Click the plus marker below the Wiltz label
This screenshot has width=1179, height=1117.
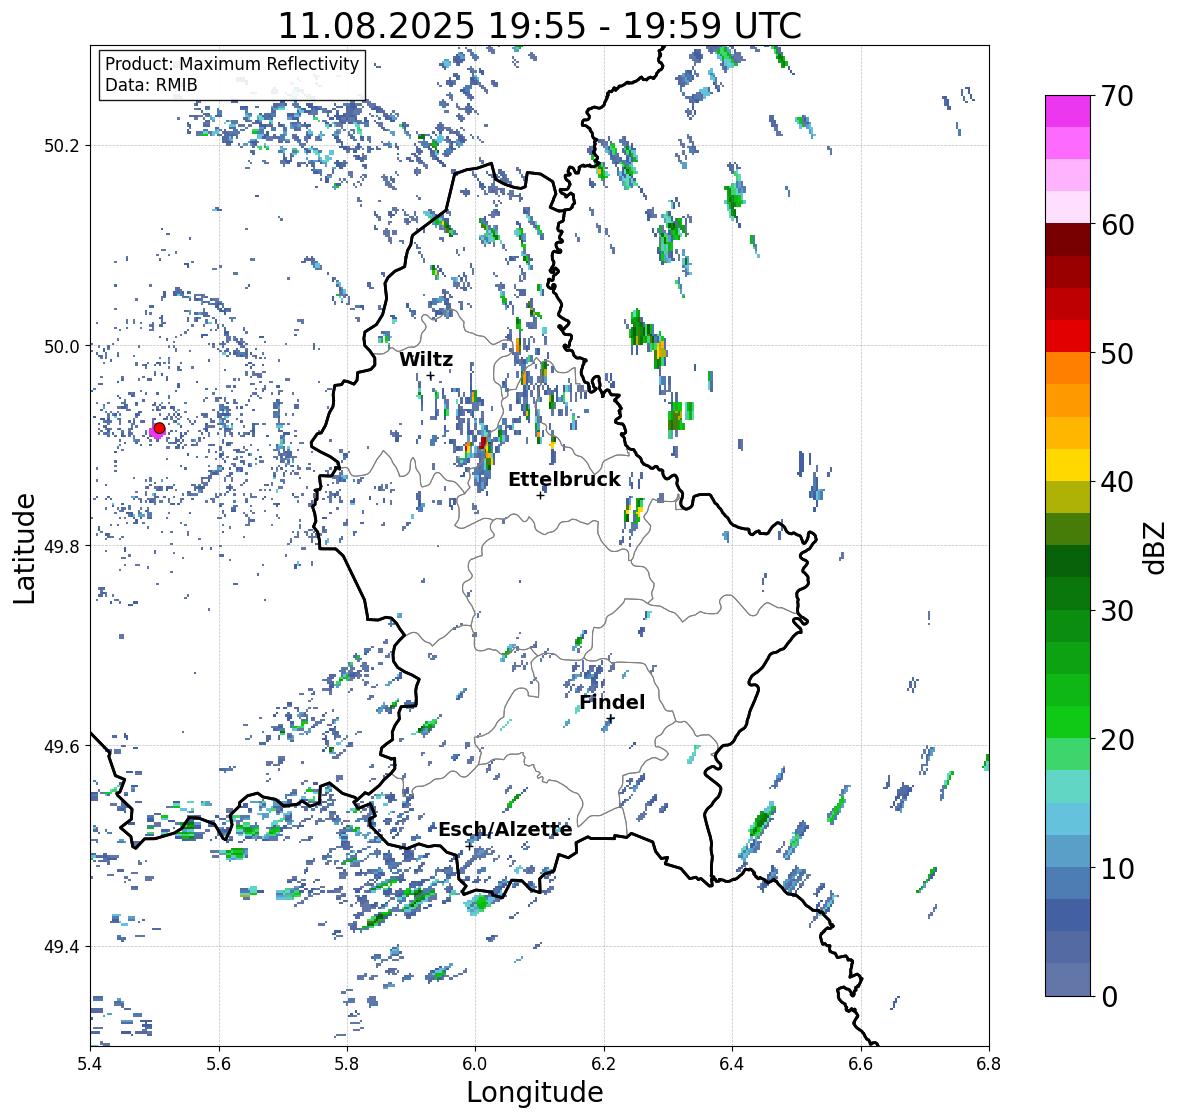430,376
